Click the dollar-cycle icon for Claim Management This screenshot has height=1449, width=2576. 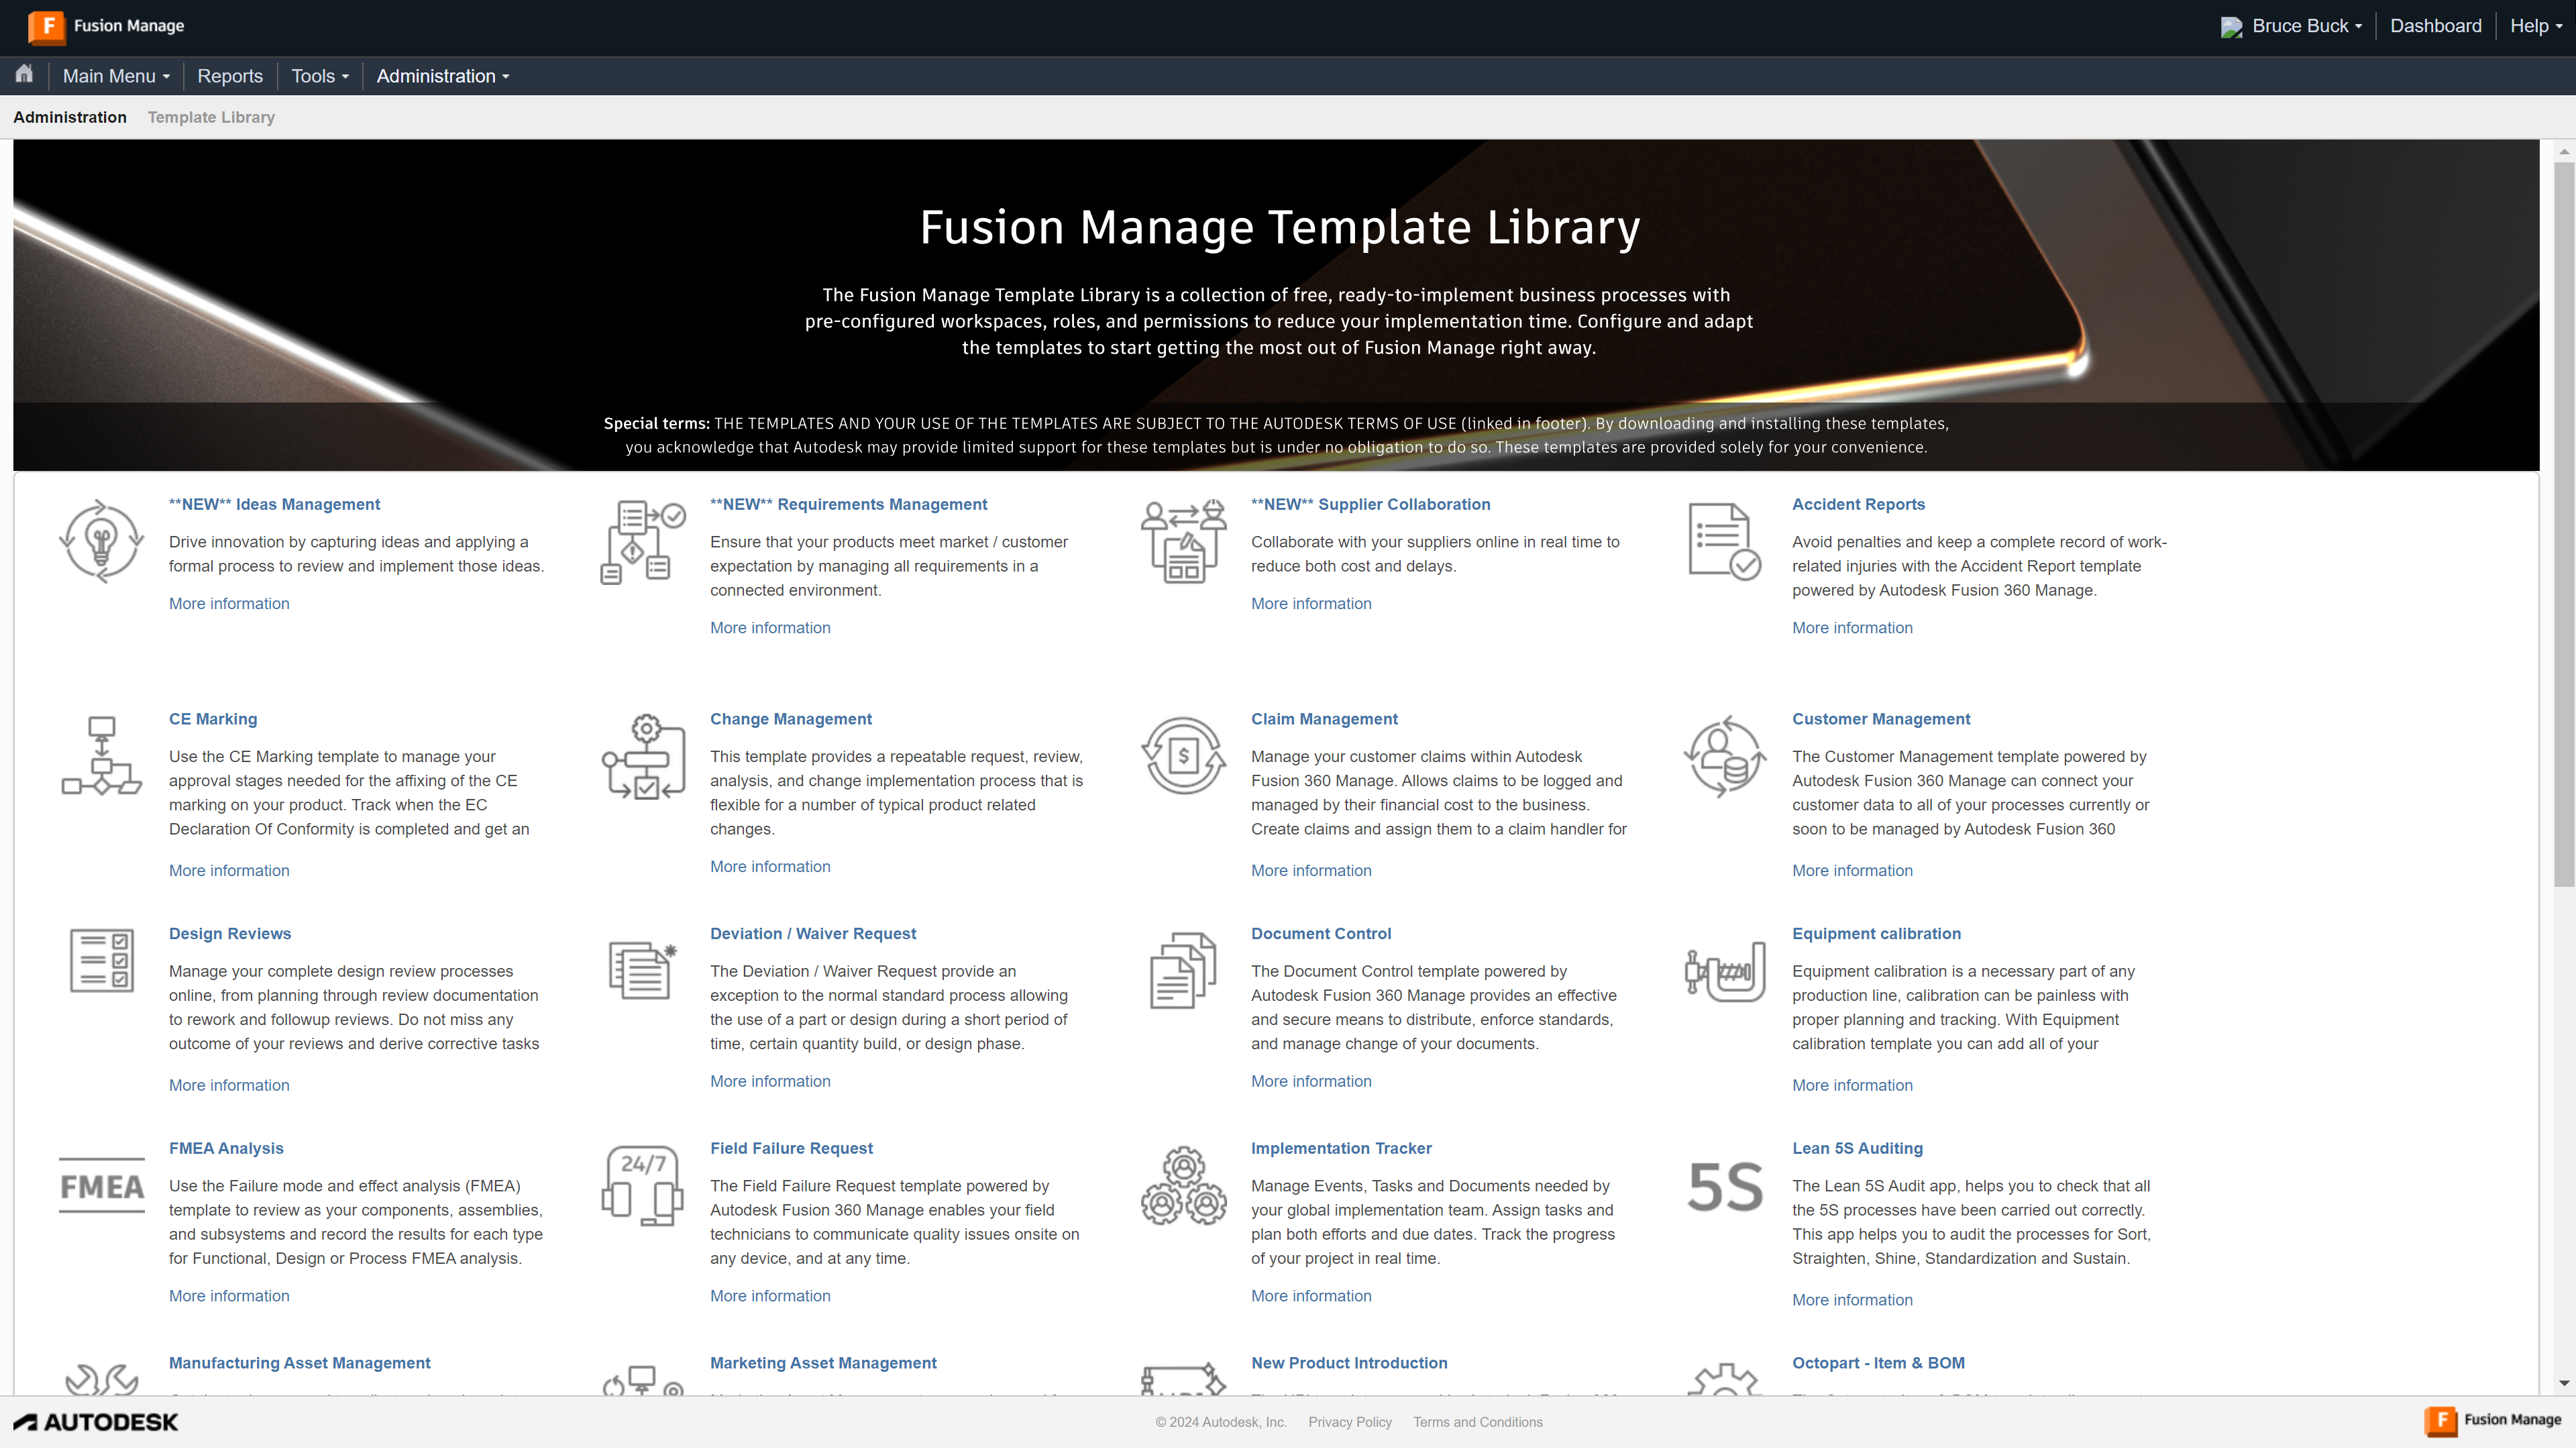[x=1183, y=755]
